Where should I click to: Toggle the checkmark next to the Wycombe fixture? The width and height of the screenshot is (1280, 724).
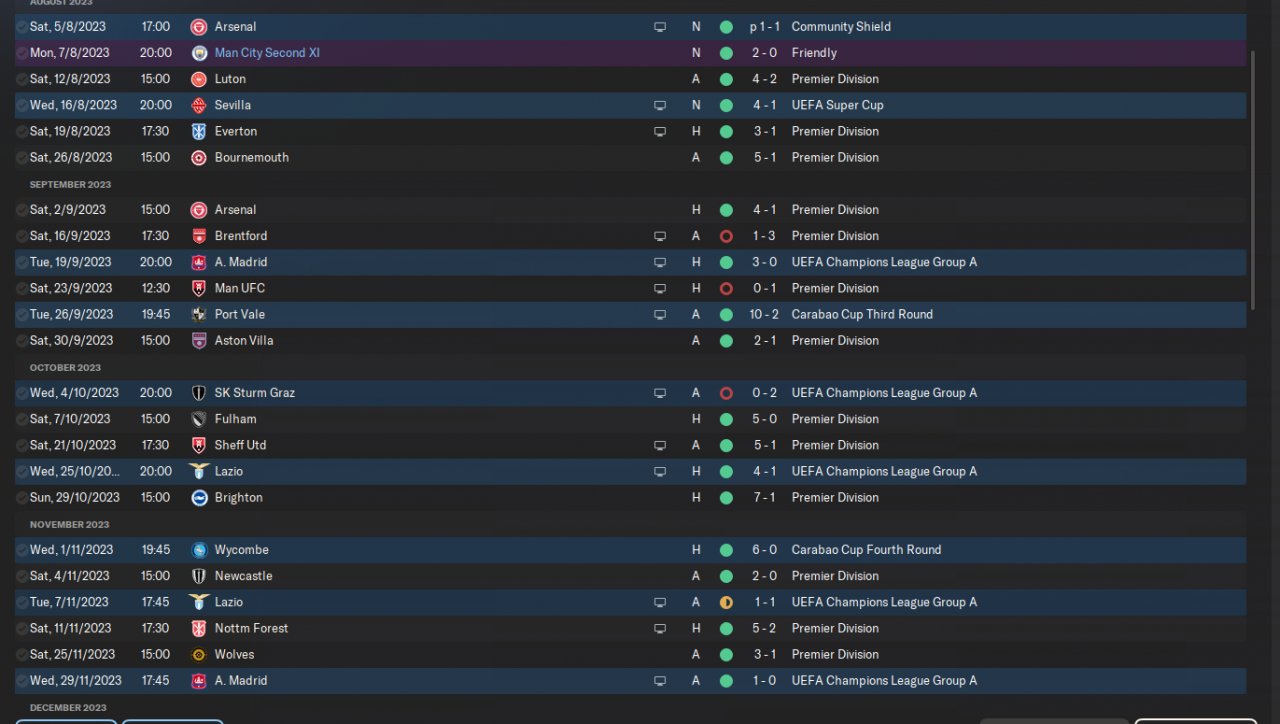(22, 550)
